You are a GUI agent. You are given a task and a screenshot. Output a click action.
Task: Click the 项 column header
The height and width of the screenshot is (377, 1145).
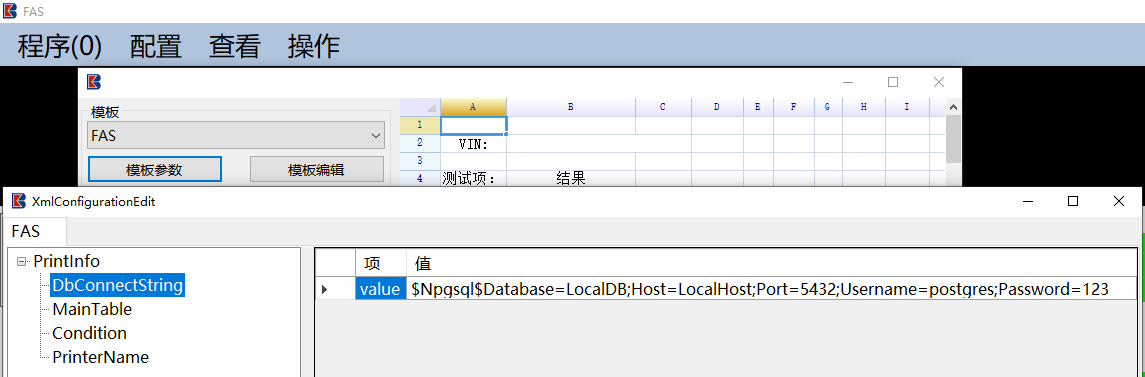click(x=380, y=264)
